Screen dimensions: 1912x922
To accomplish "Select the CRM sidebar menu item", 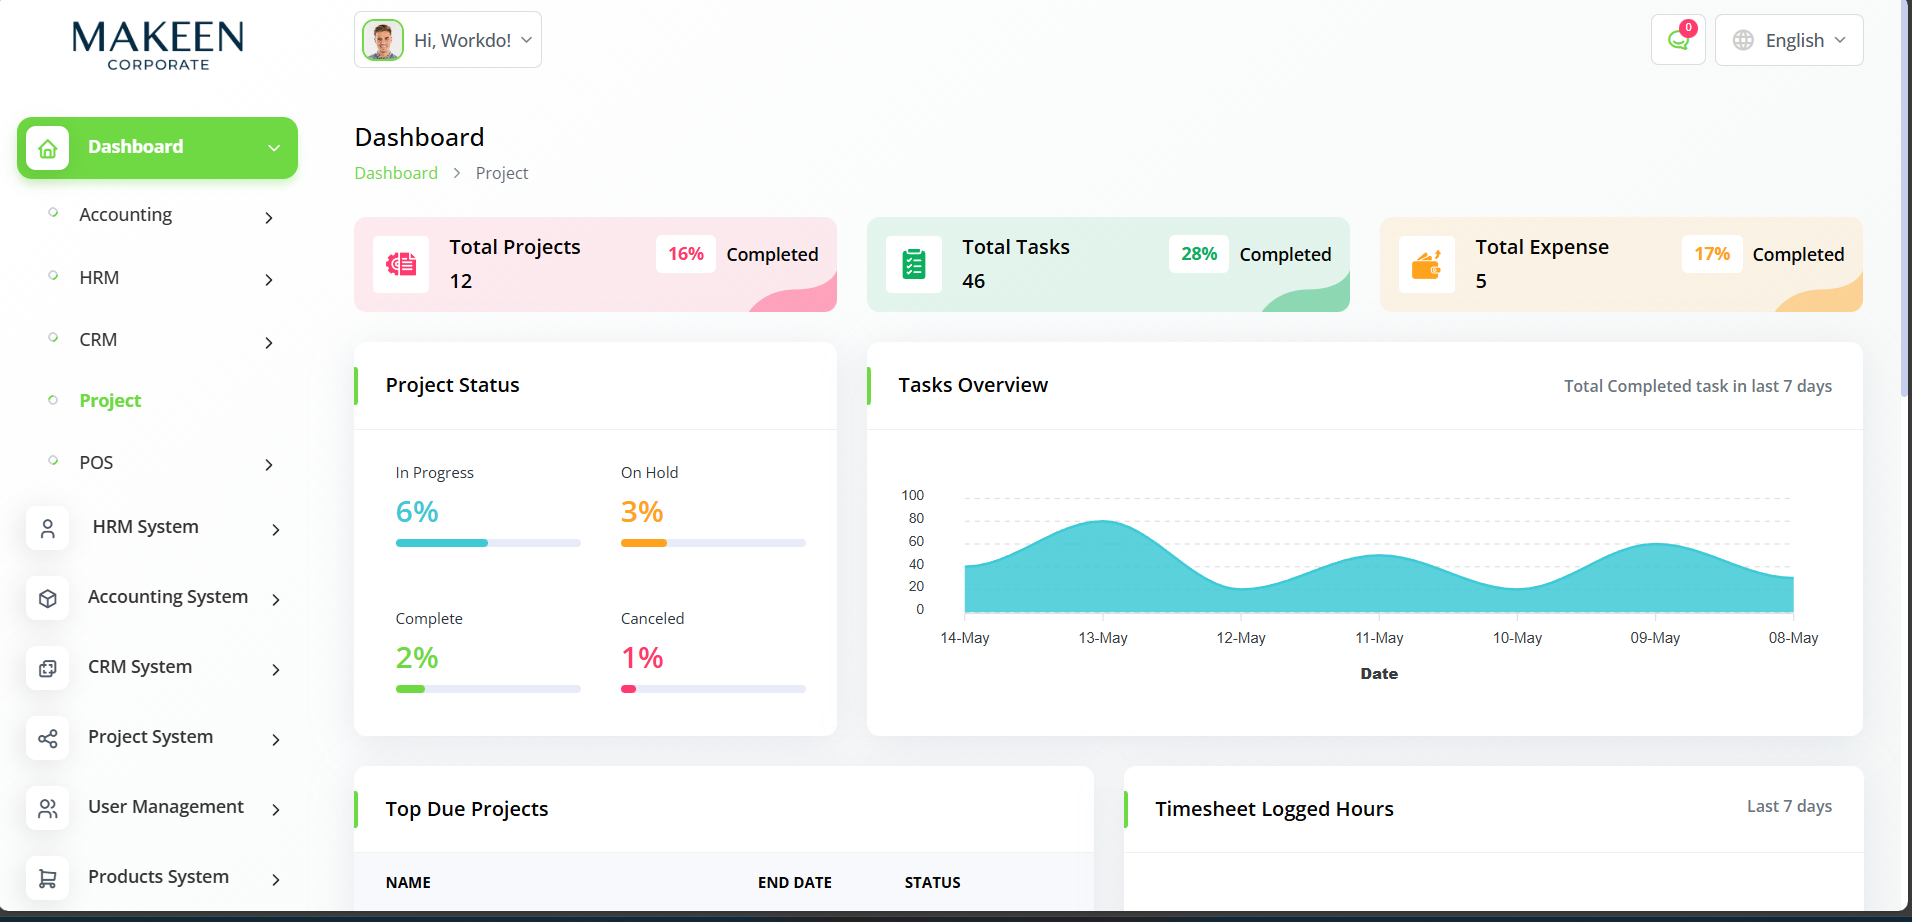I will [98, 340].
